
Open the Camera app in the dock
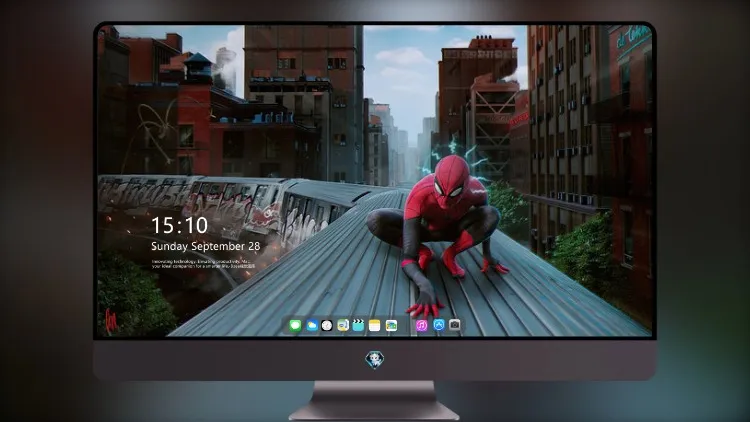click(454, 325)
